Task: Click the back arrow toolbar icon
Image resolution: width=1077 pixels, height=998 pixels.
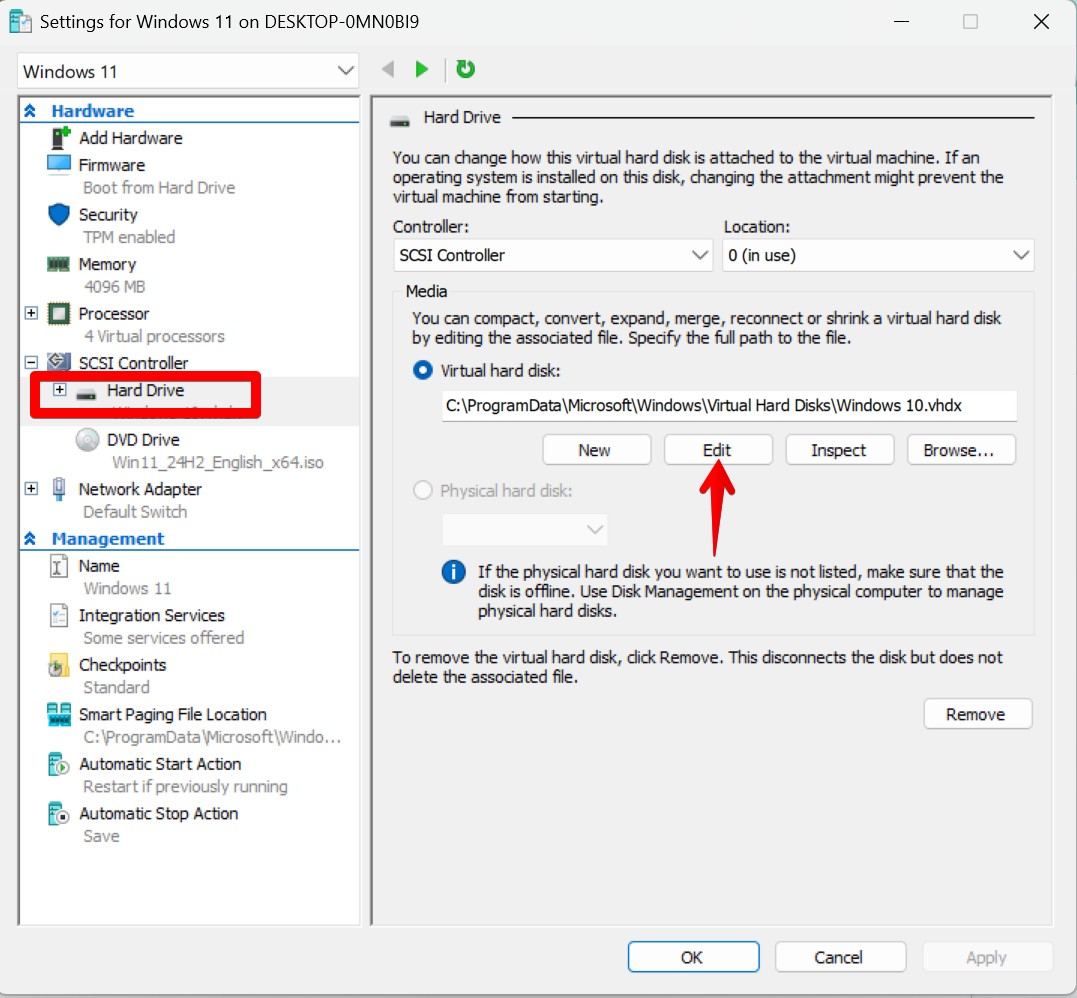Action: pyautogui.click(x=388, y=69)
